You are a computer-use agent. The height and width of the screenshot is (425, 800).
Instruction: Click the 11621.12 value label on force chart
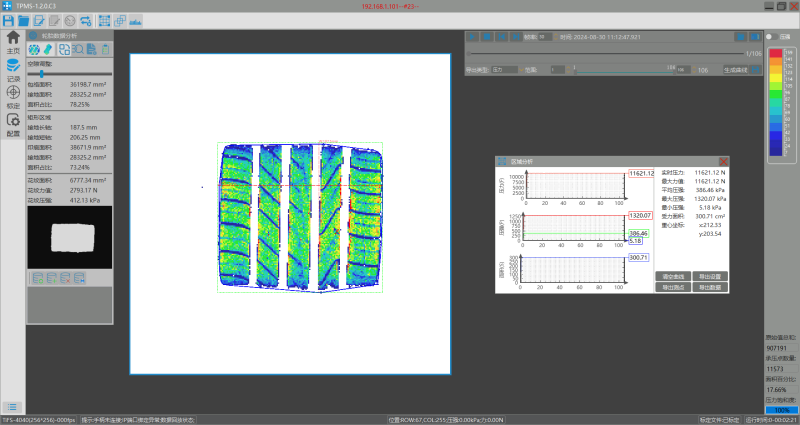pos(641,173)
